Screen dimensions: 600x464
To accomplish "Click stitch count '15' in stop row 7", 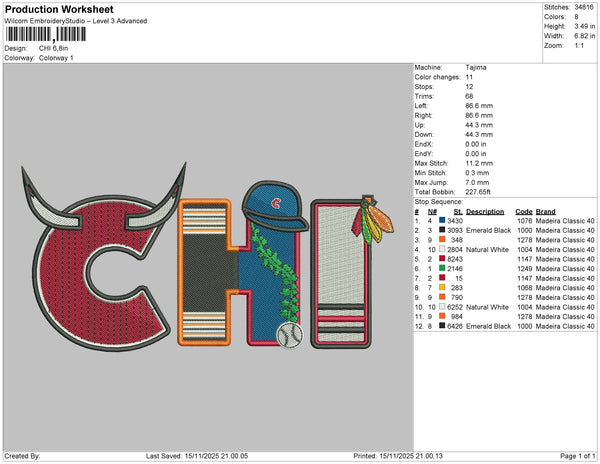I will tap(459, 278).
